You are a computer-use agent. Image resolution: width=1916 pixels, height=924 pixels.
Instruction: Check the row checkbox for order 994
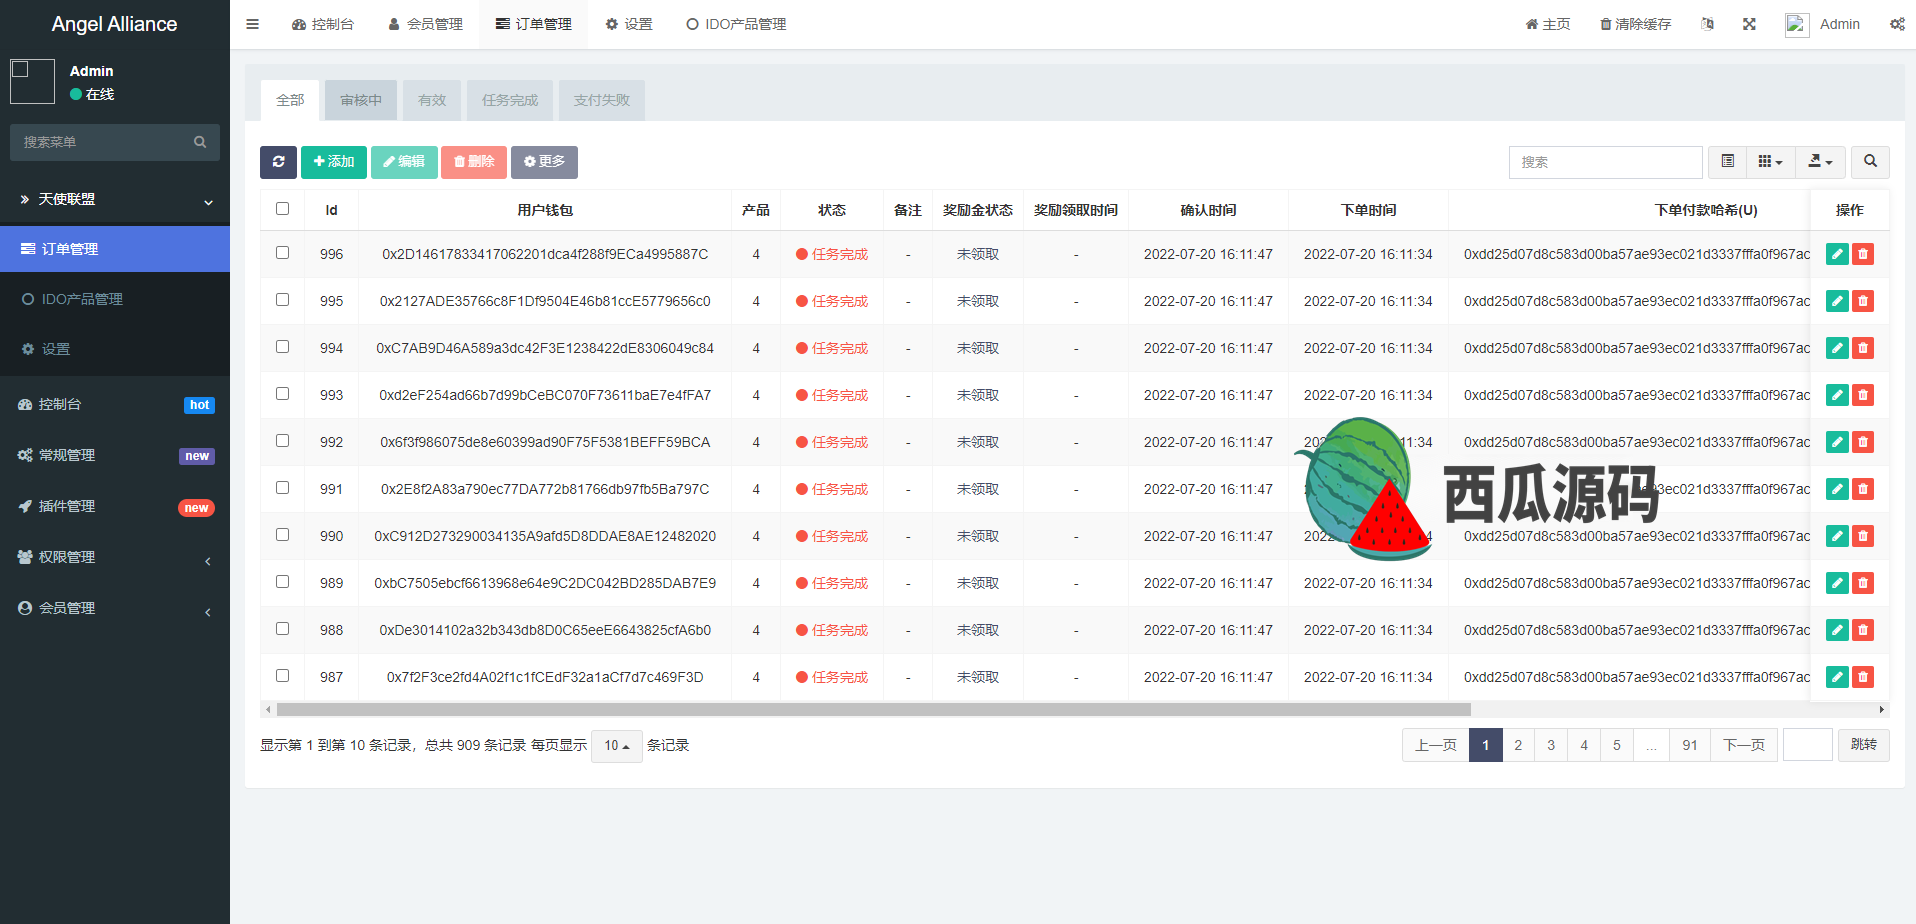click(x=282, y=347)
